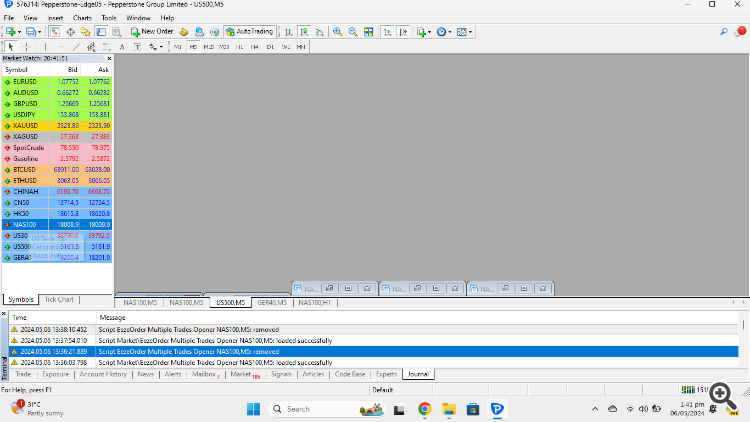This screenshot has height=422, width=750.
Task: Switch to the NAS100,H1 chart tab
Action: [314, 302]
